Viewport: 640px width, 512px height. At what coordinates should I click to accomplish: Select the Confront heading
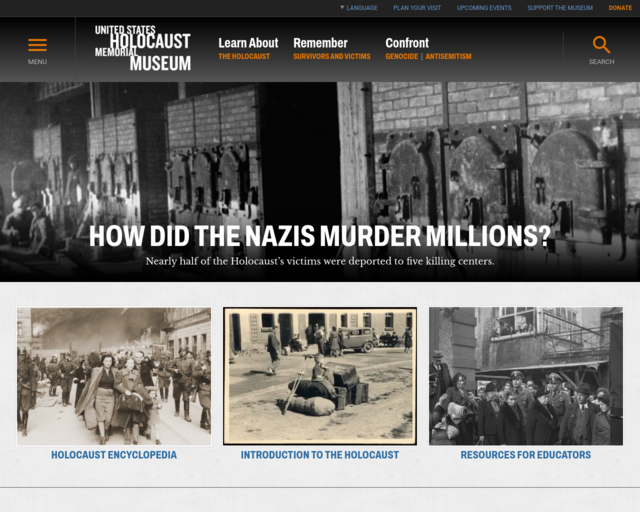(407, 43)
